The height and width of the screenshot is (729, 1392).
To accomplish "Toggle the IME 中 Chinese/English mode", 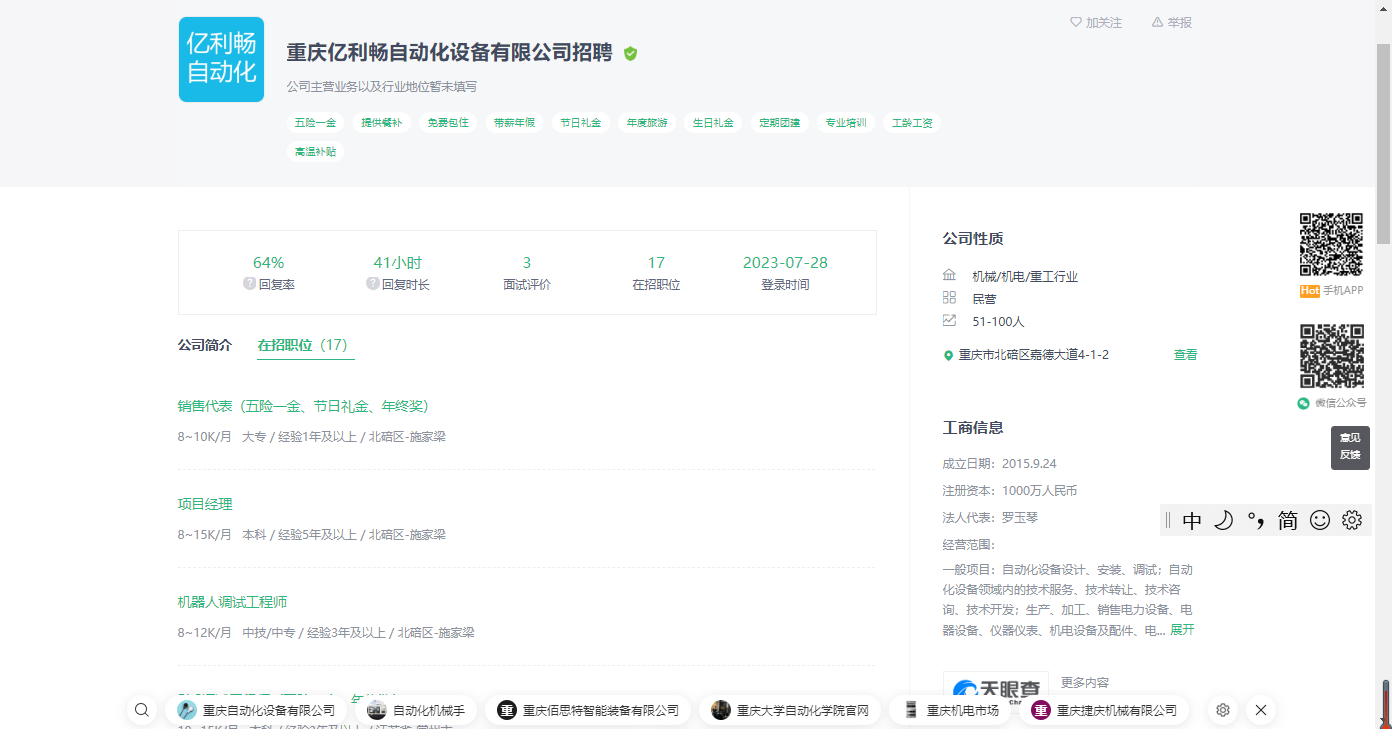I will click(1192, 520).
